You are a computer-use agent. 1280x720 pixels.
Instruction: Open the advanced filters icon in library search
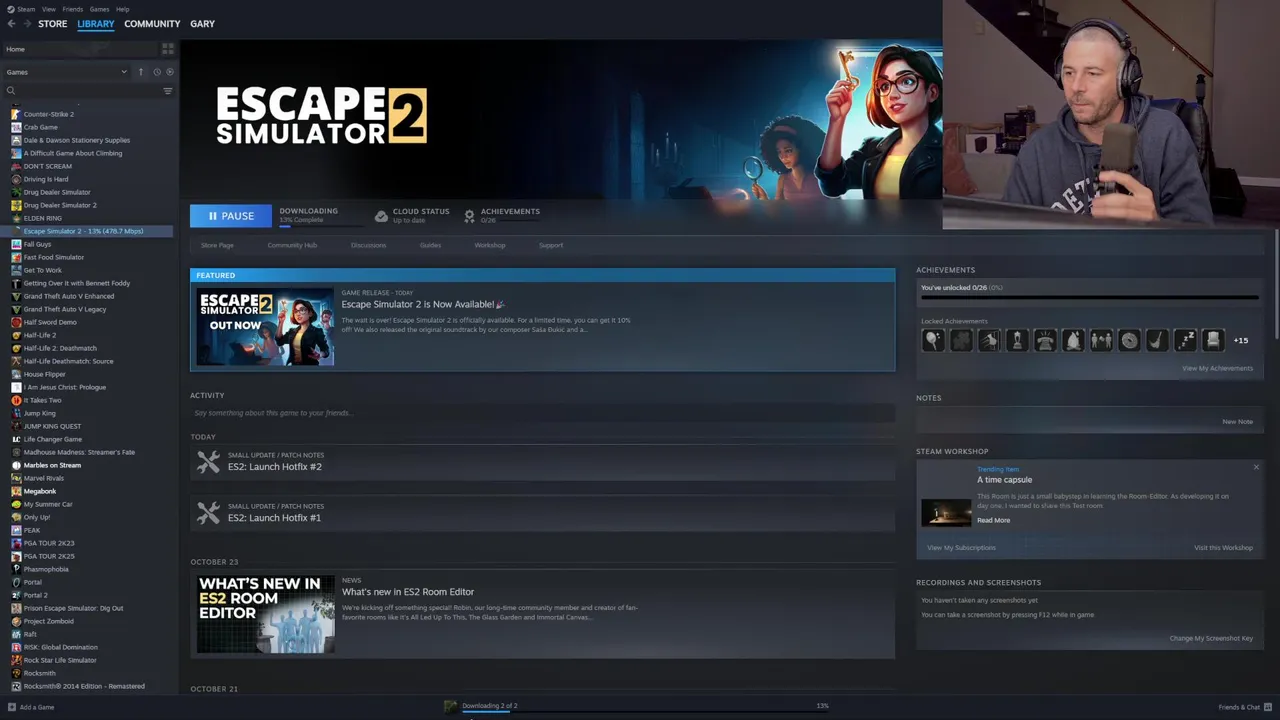[x=168, y=91]
